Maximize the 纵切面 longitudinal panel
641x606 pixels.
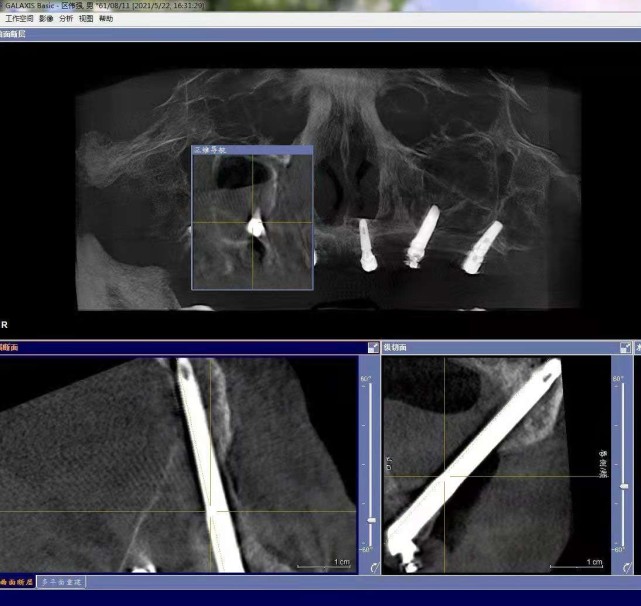tap(625, 348)
